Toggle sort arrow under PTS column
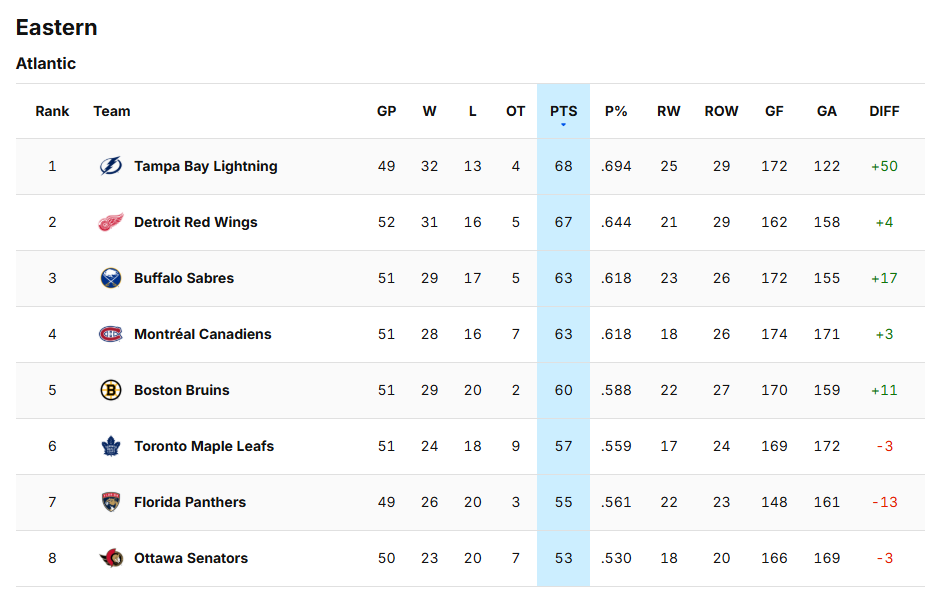 tap(563, 125)
